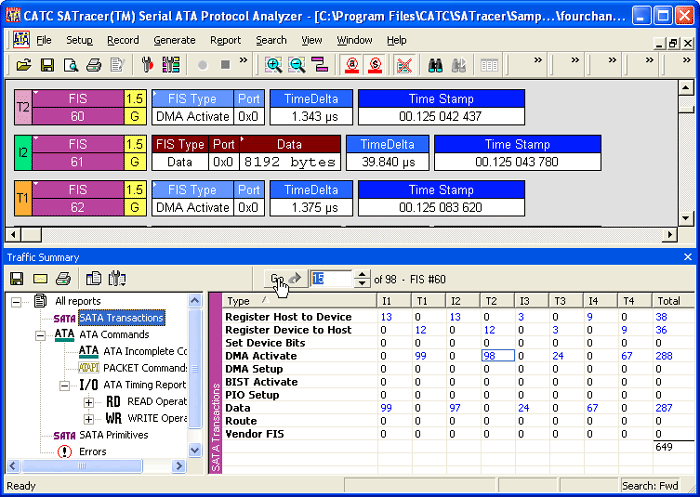The height and width of the screenshot is (497, 700).
Task: Open the Search menu
Action: coord(271,40)
